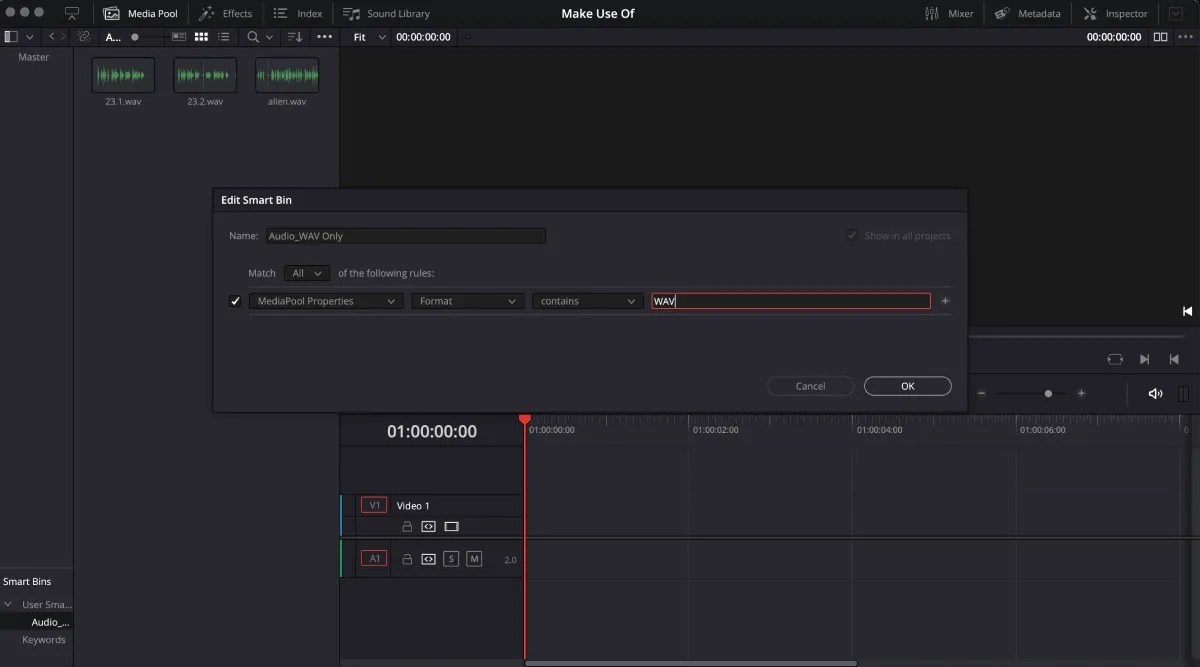The image size is (1200, 667).
Task: Solo the A1 audio track
Action: click(452, 559)
